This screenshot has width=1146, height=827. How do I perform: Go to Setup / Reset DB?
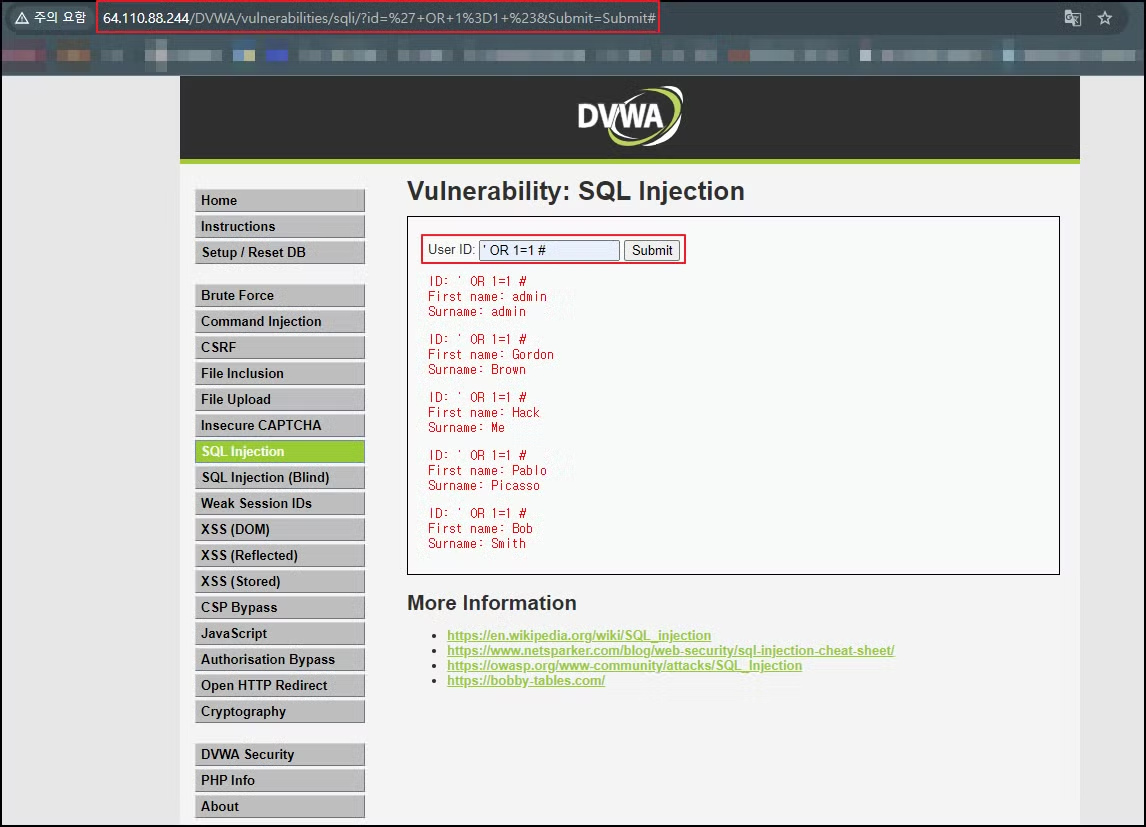click(x=280, y=252)
